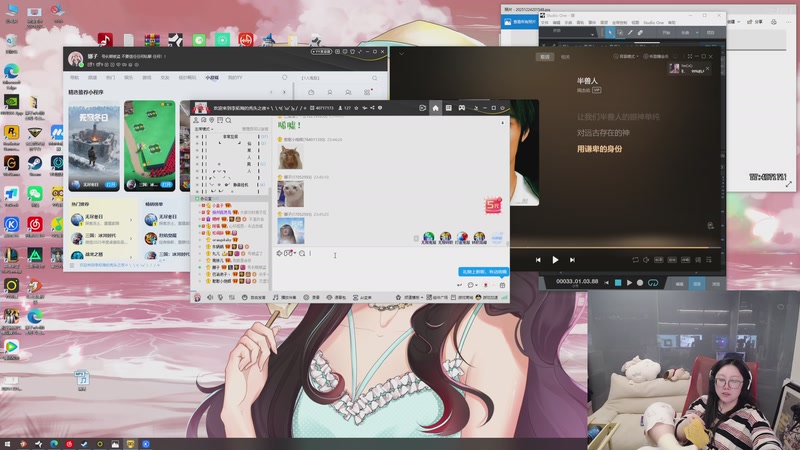Click the lyrics 词 icon in music player
The width and height of the screenshot is (800, 450).
tap(697, 260)
